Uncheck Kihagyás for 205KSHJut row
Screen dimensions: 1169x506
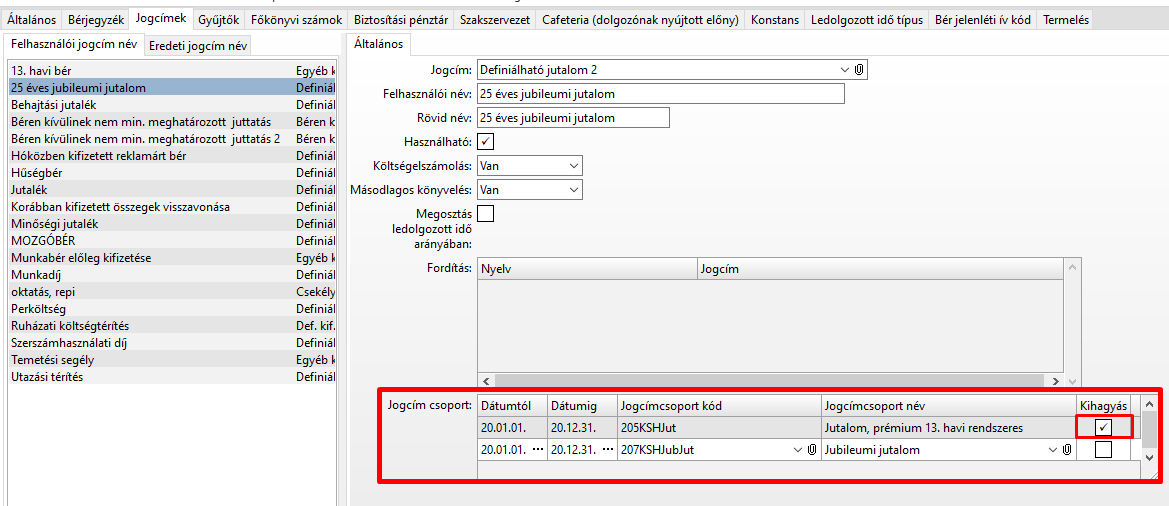pos(1103,428)
